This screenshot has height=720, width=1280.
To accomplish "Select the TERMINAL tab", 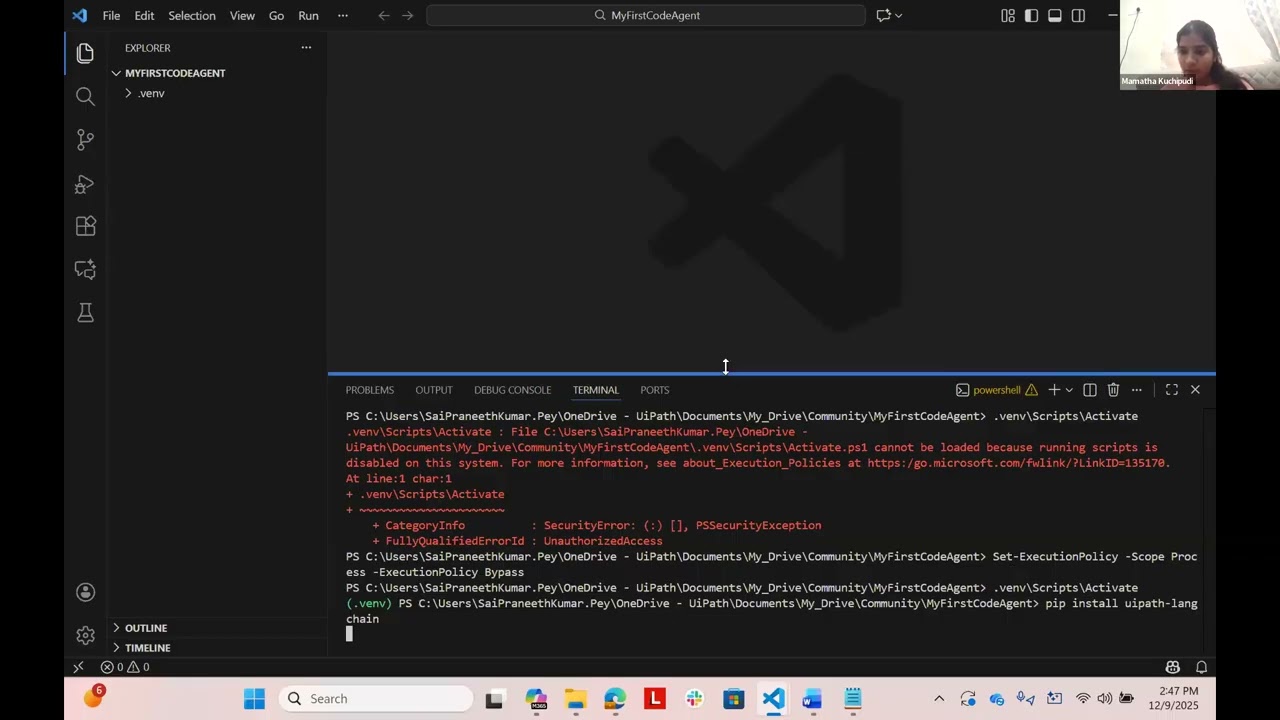I will (595, 390).
